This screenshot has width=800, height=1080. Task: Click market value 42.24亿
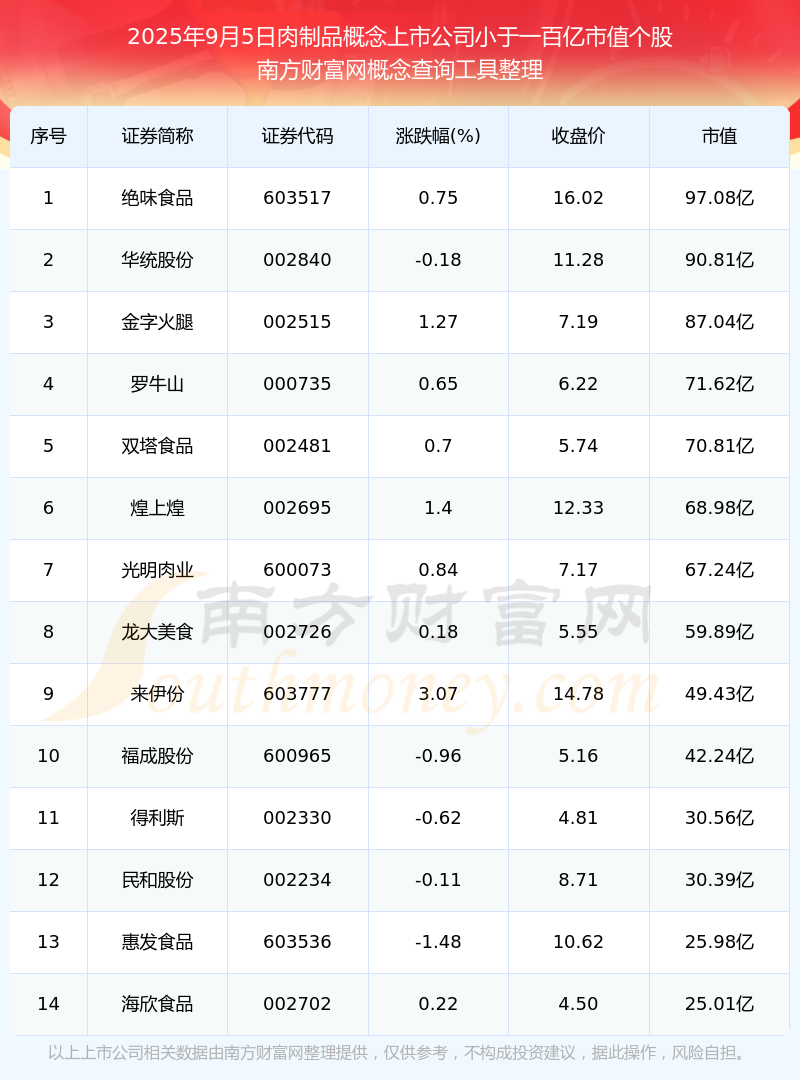(719, 756)
